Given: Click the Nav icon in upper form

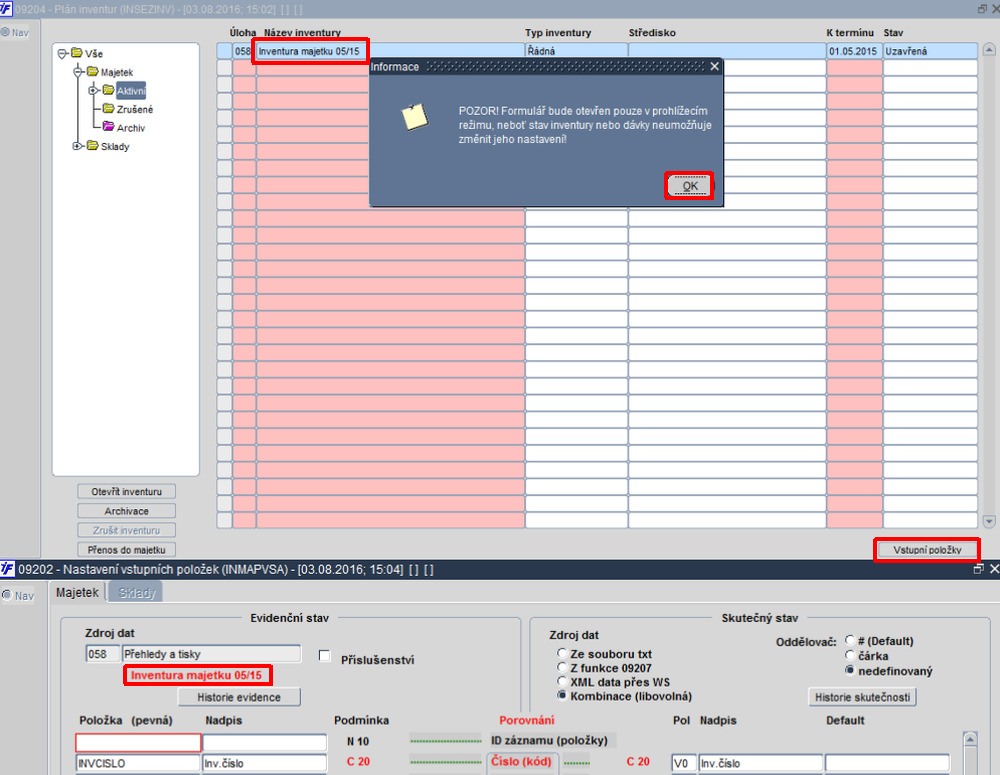Looking at the screenshot, I should (x=6, y=32).
